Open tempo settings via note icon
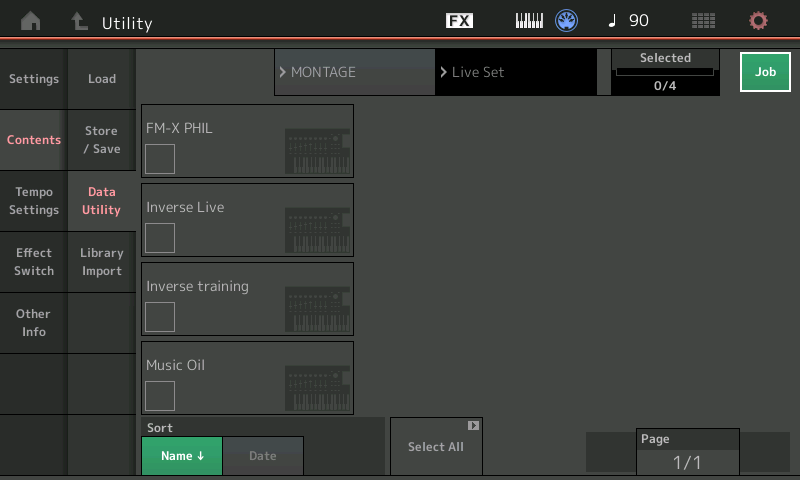Image resolution: width=800 pixels, height=480 pixels. pyautogui.click(x=613, y=21)
